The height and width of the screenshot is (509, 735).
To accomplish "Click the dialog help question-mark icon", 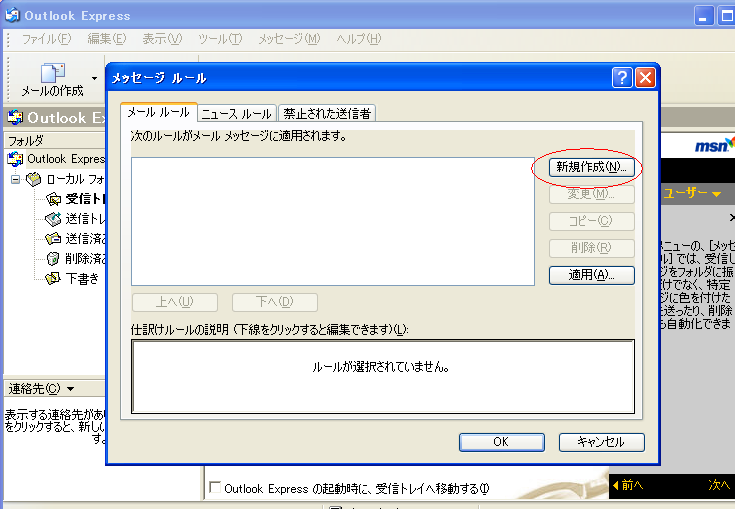I will (622, 78).
